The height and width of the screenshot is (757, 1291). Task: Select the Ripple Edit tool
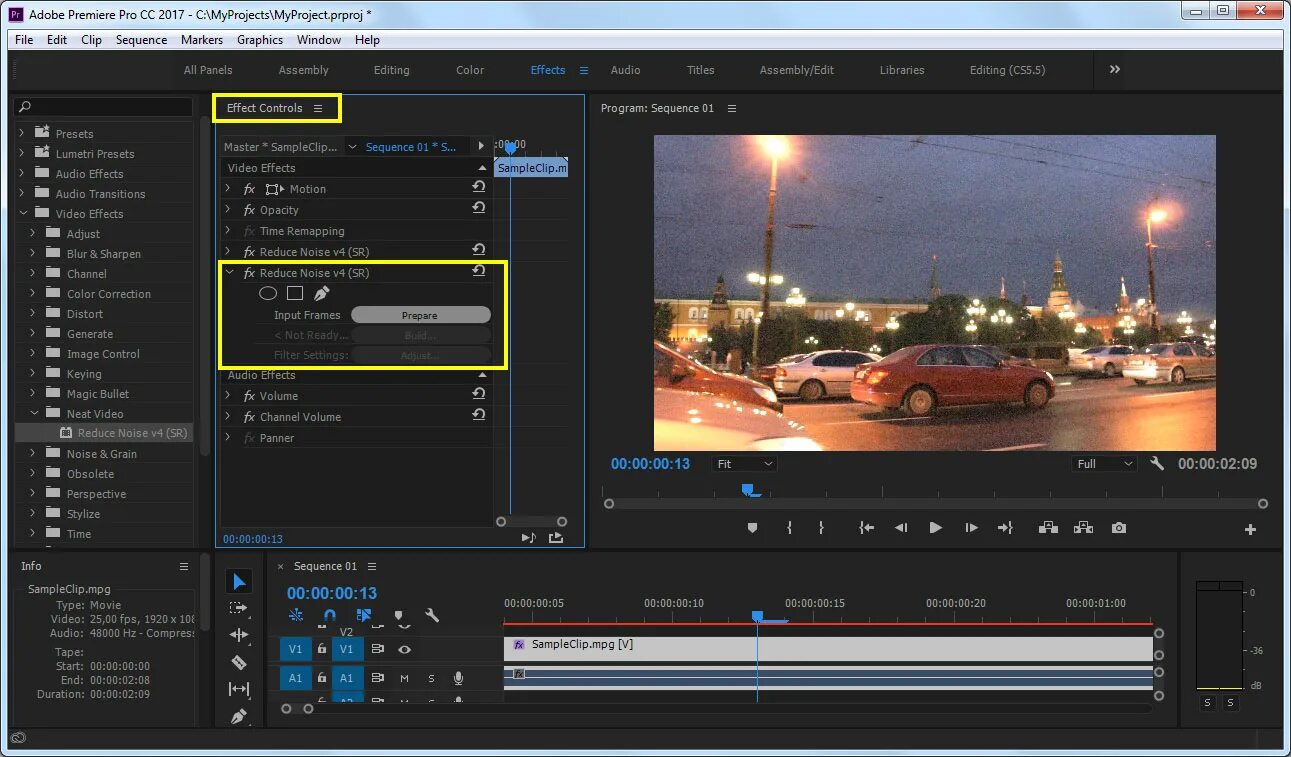point(239,635)
